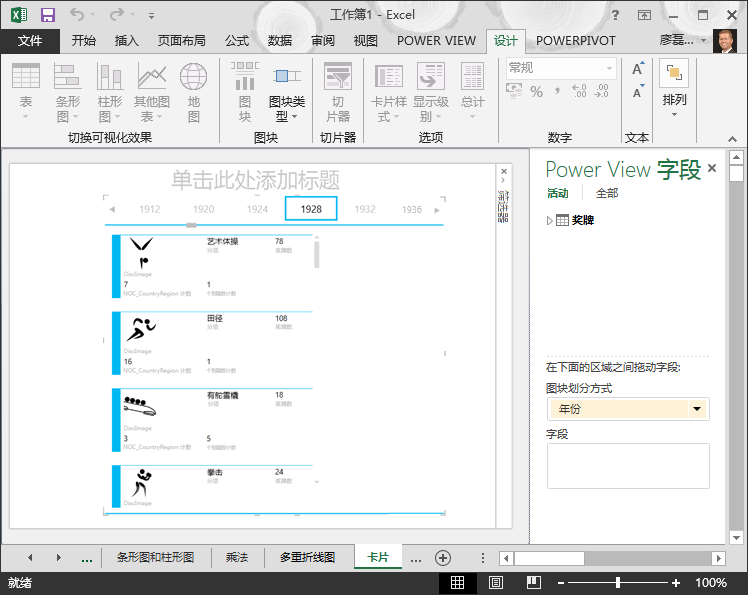Viewport: 748px width, 595px height.
Task: Select 全部 tab in field list
Action: [607, 193]
